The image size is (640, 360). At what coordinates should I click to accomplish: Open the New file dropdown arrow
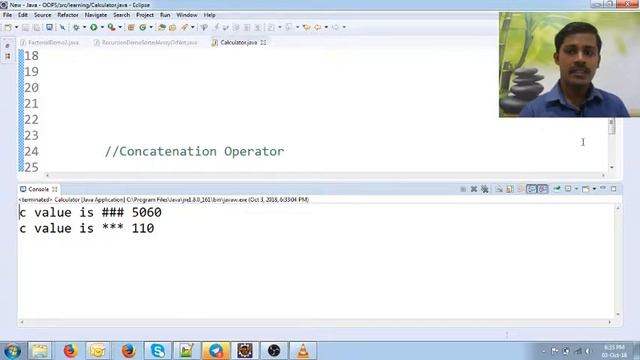[x=16, y=27]
